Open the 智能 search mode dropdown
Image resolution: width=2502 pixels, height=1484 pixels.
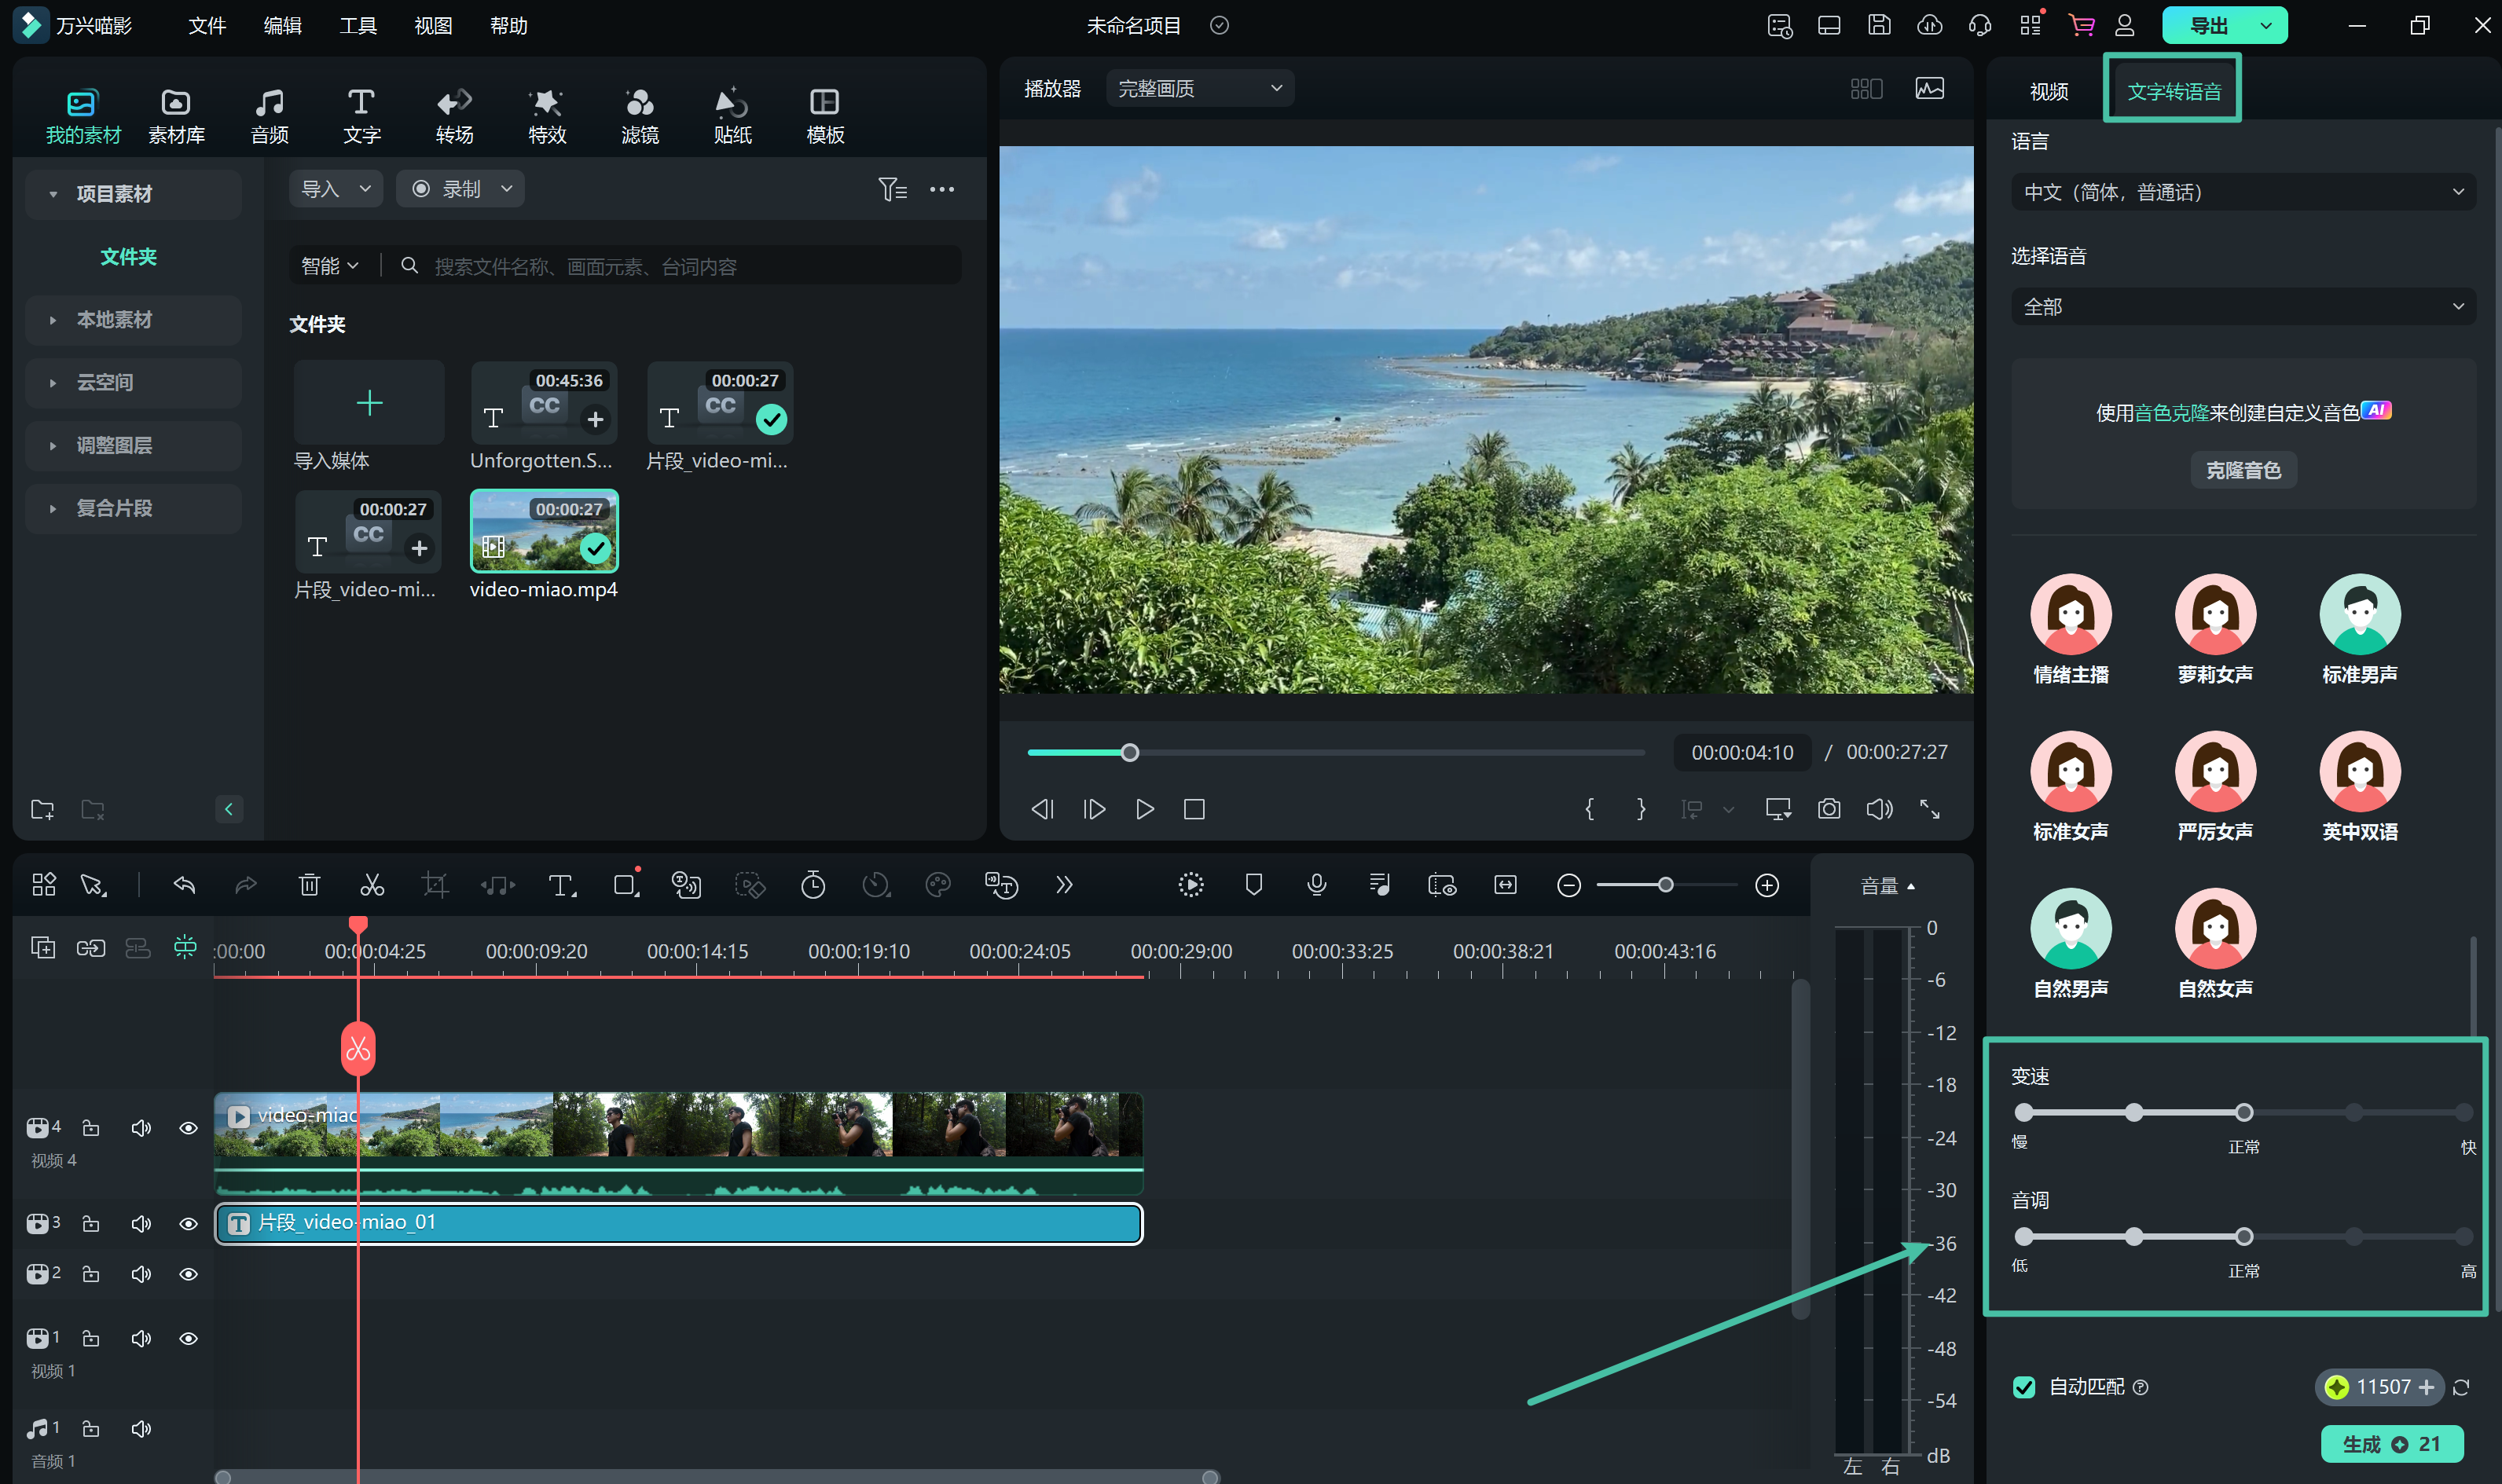[x=329, y=266]
